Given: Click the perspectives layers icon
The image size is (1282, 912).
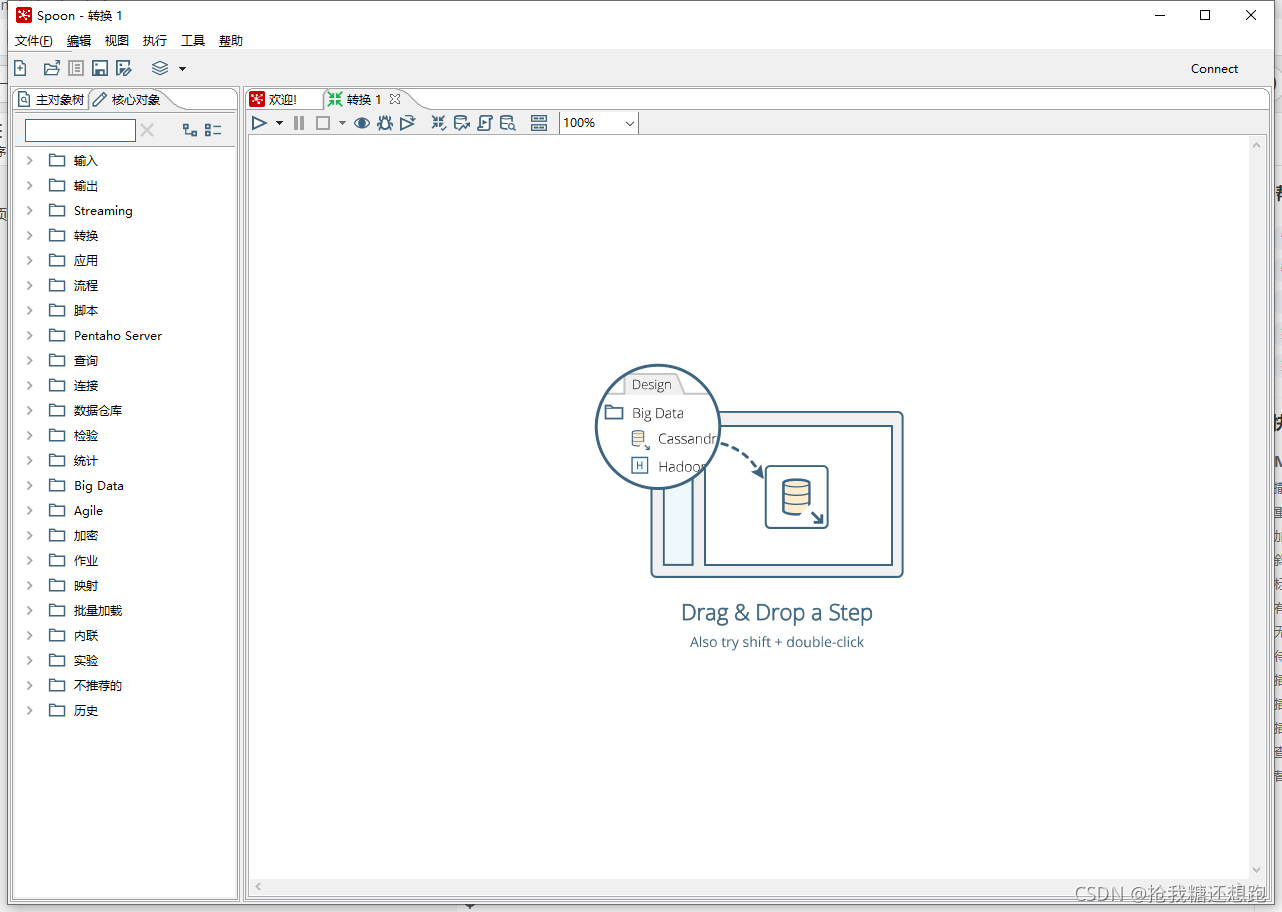Looking at the screenshot, I should pos(160,68).
